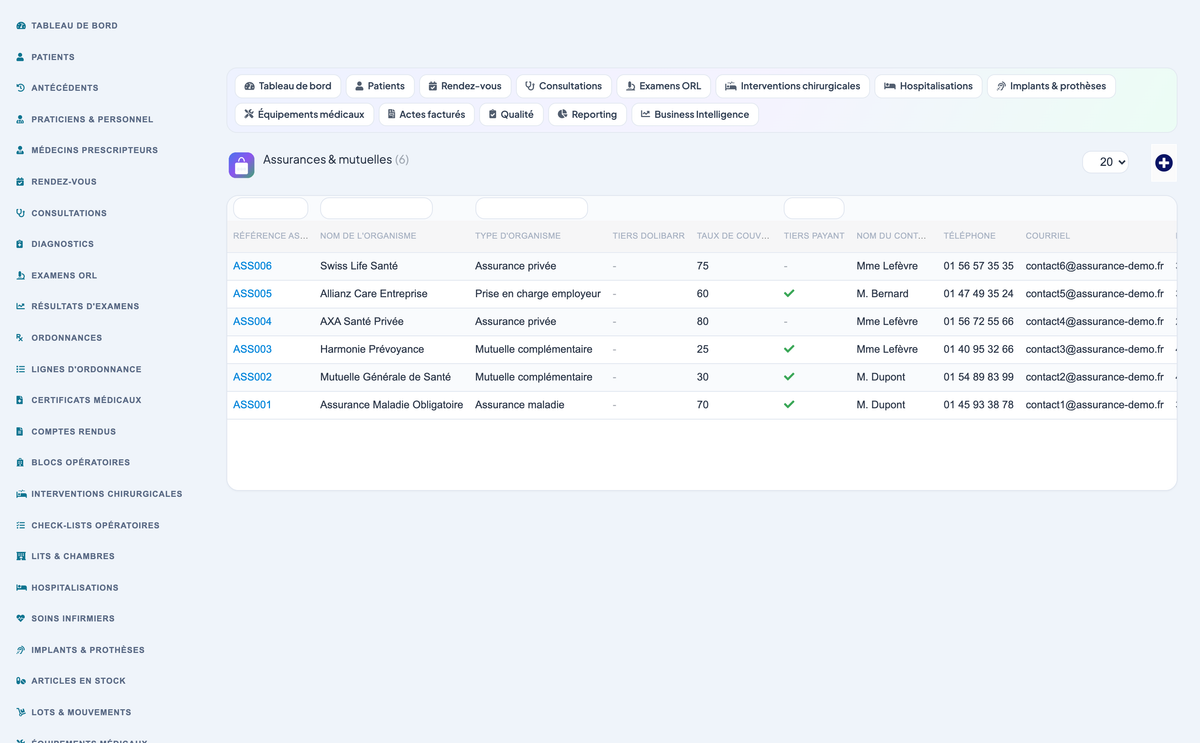The height and width of the screenshot is (743, 1200).
Task: Open the Business Intelligence top tab
Action: pos(695,114)
